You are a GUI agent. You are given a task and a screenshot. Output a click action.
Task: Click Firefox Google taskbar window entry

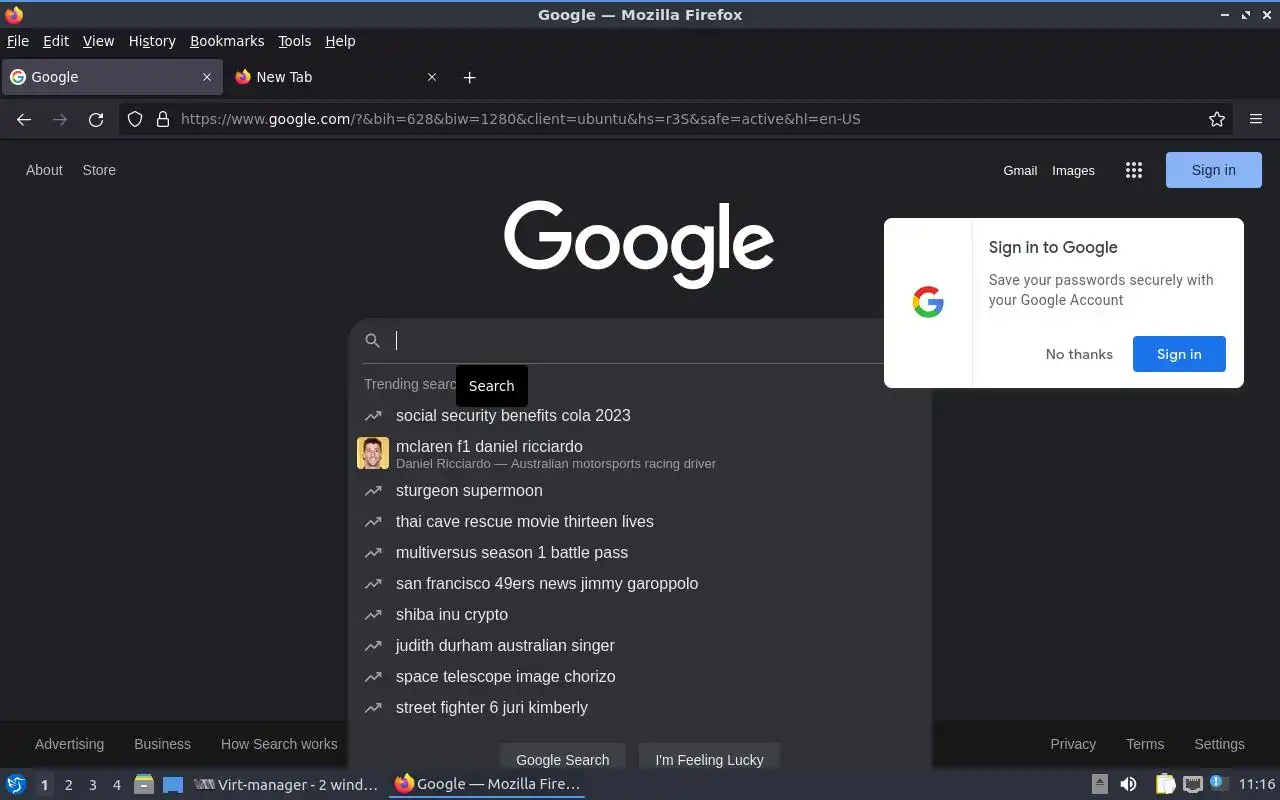tap(487, 785)
